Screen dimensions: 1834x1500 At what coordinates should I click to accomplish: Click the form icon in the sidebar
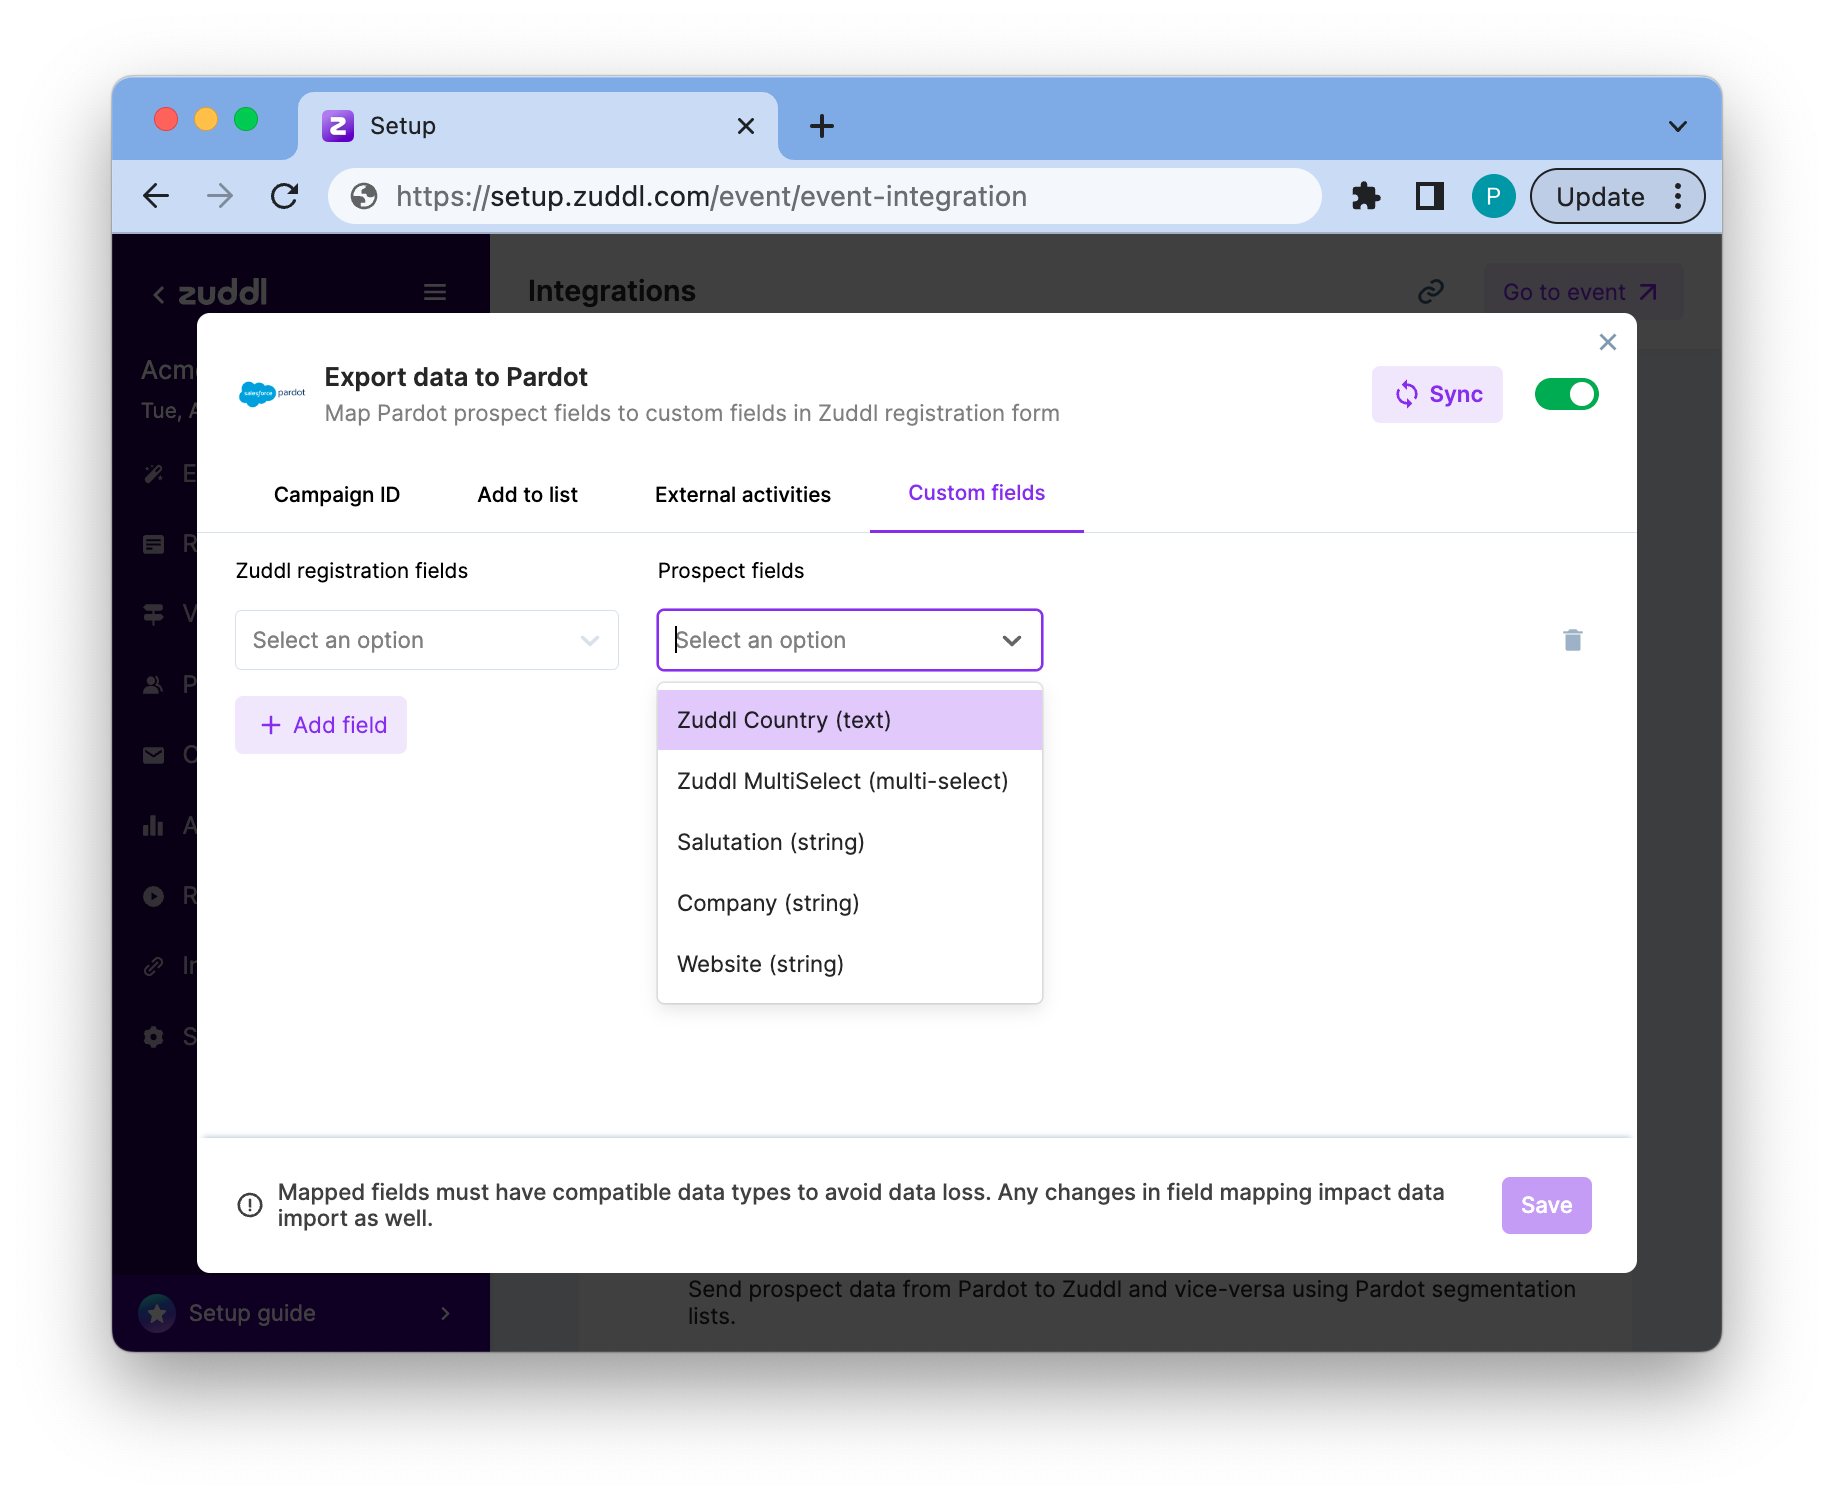pyautogui.click(x=153, y=544)
